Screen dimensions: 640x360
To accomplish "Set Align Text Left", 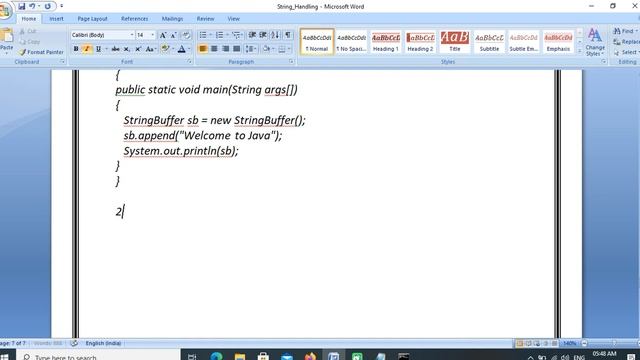I will 202,49.
